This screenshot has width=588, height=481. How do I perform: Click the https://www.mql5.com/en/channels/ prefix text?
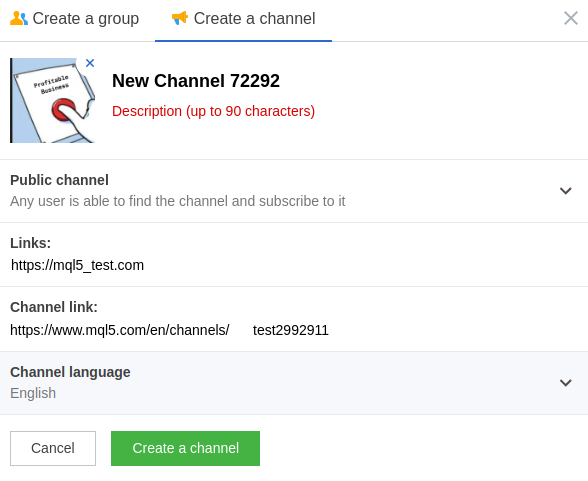tap(120, 330)
